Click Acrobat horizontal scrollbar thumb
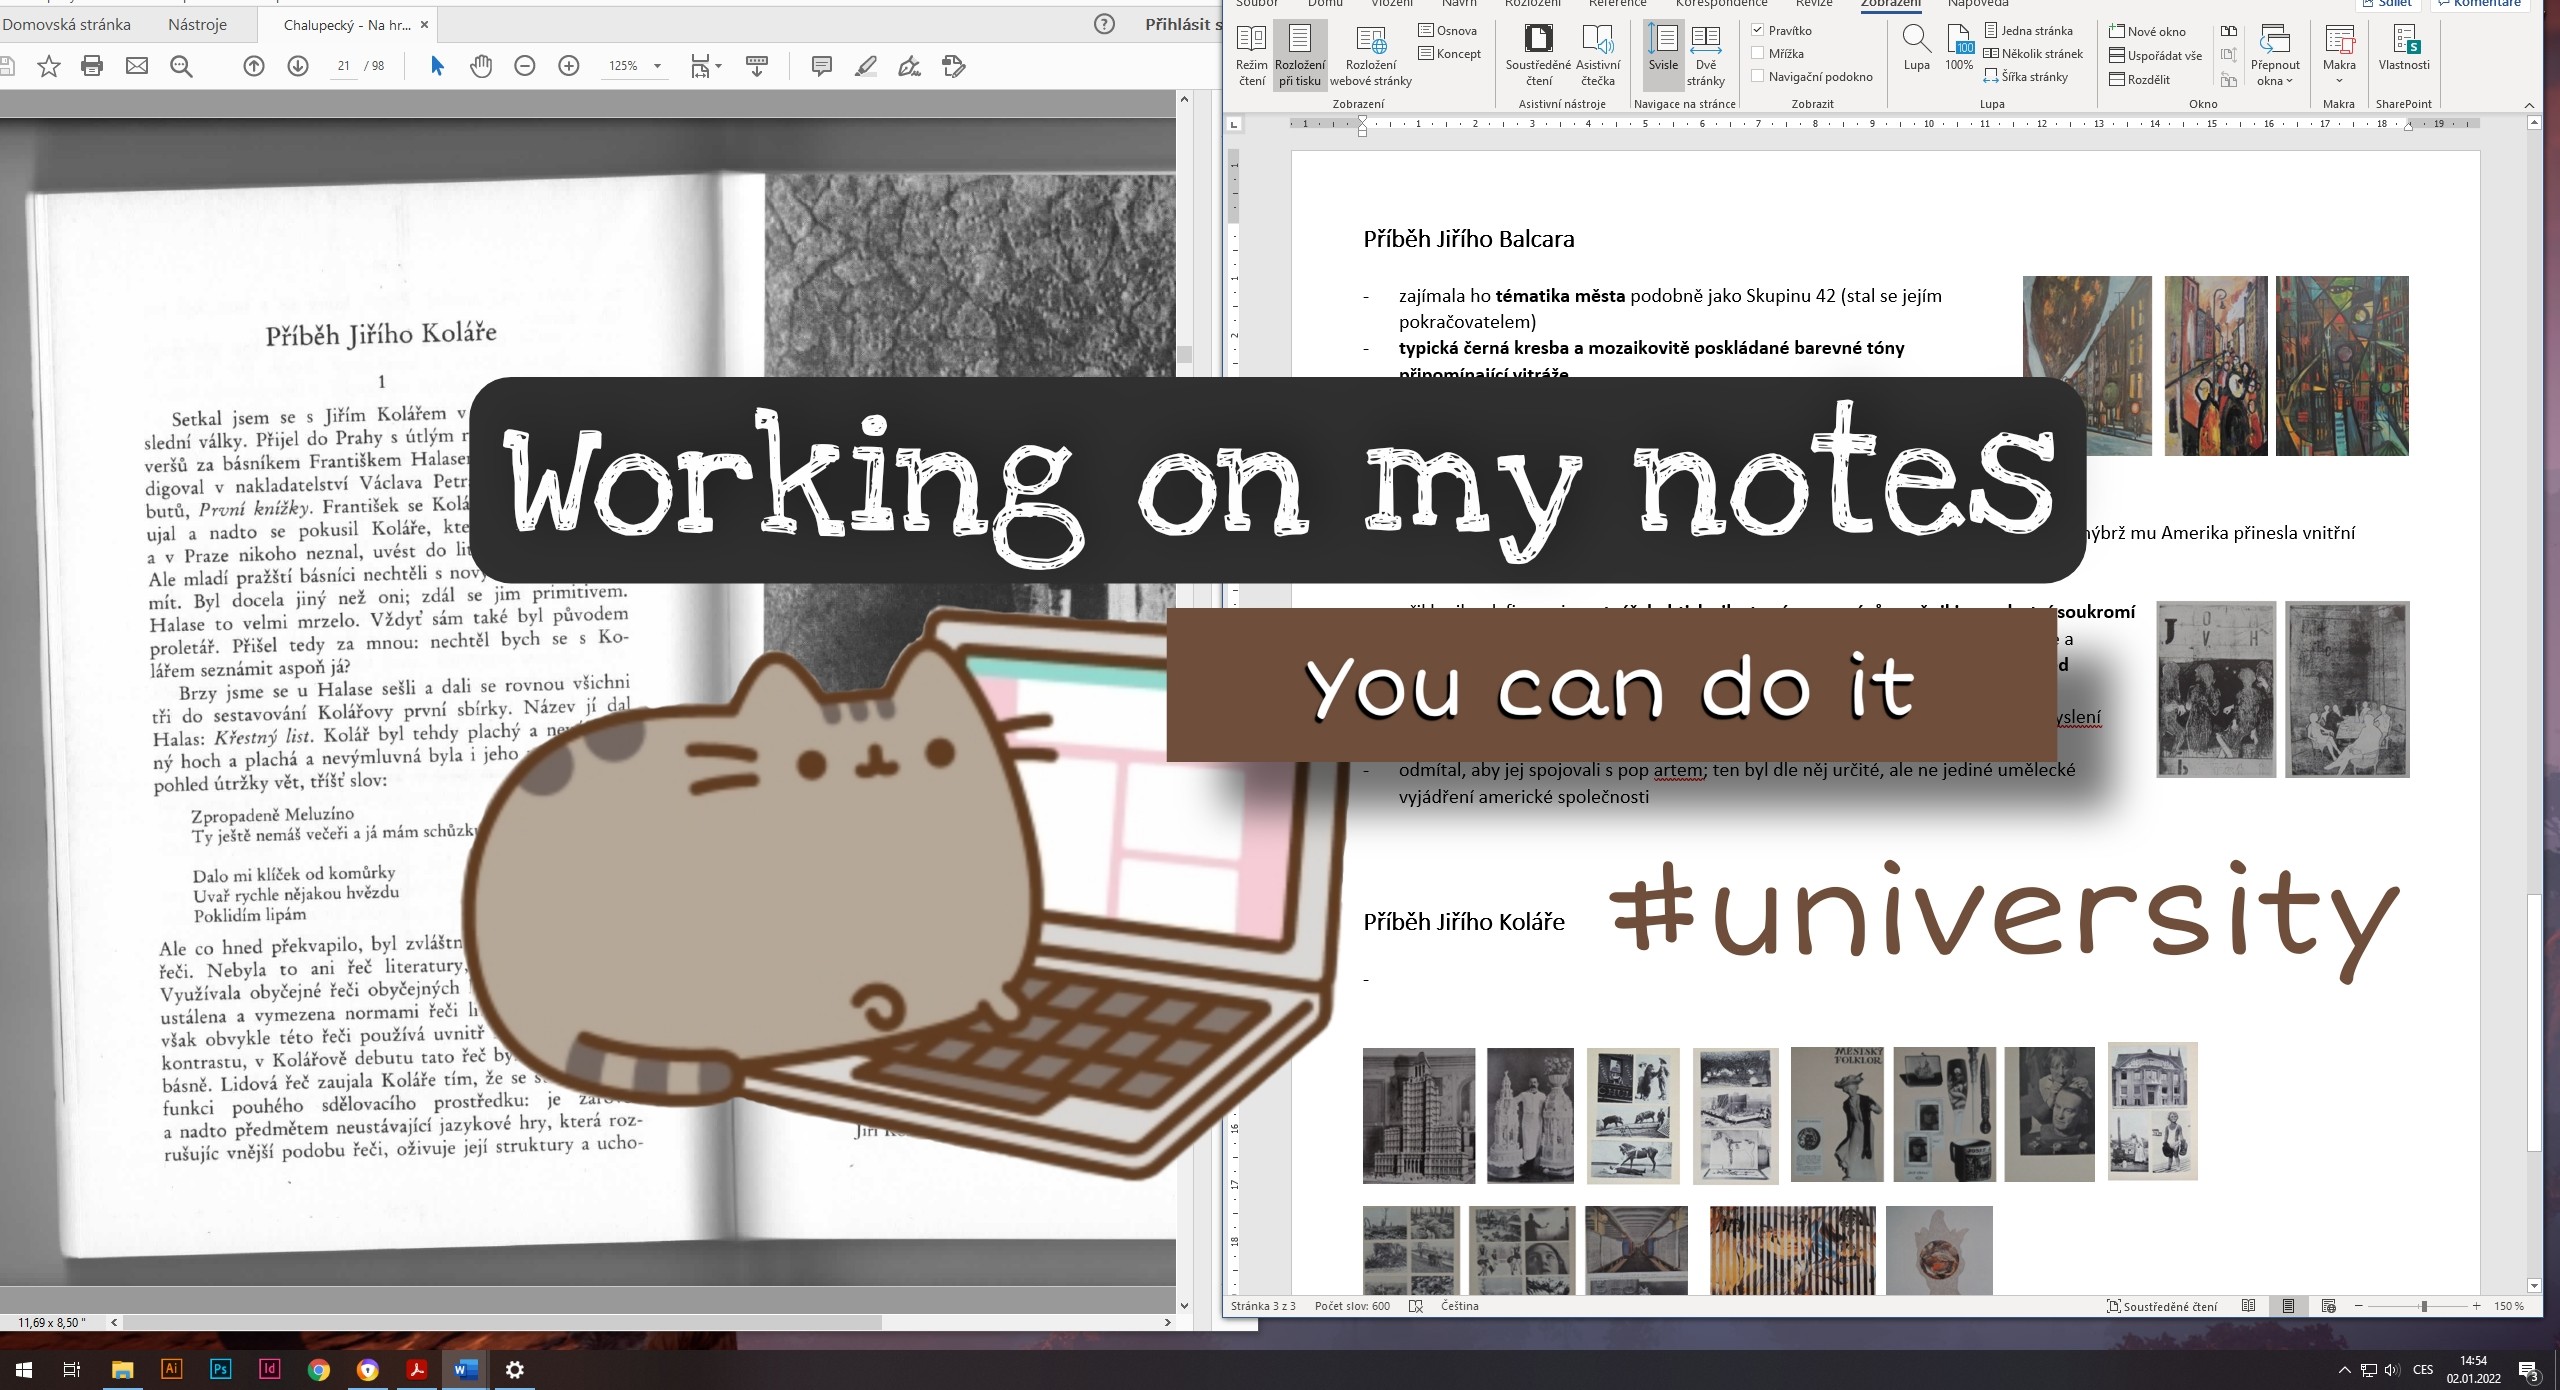The image size is (2560, 1390). [502, 1322]
